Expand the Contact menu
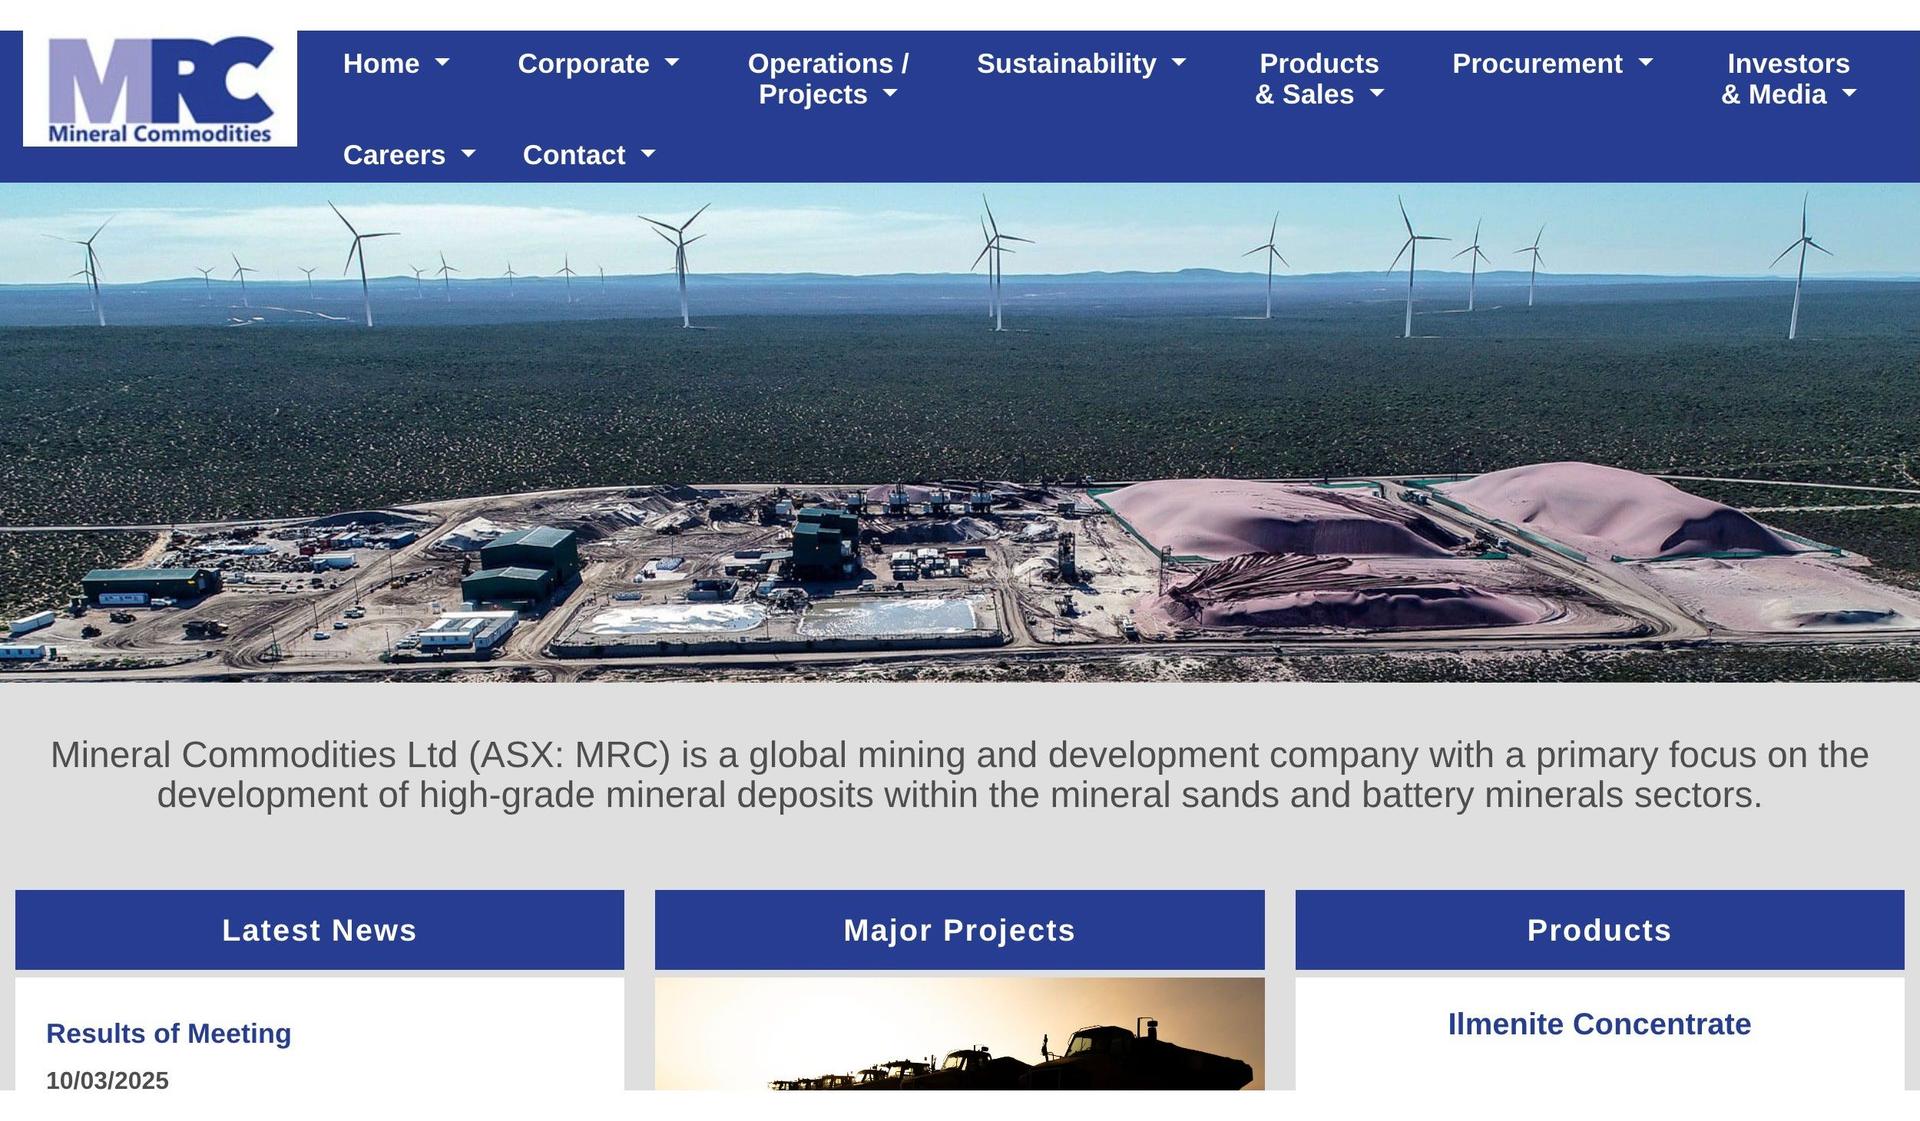 (588, 155)
